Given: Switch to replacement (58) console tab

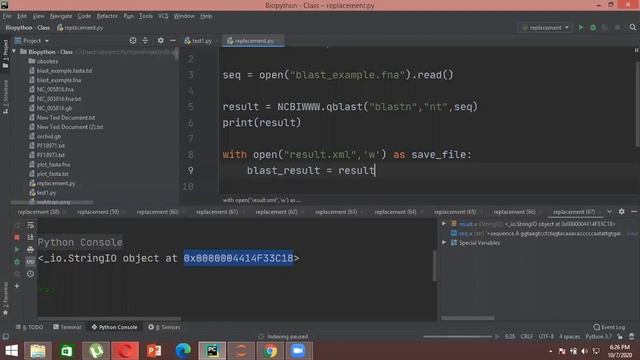Looking at the screenshot, I should pos(38,212).
